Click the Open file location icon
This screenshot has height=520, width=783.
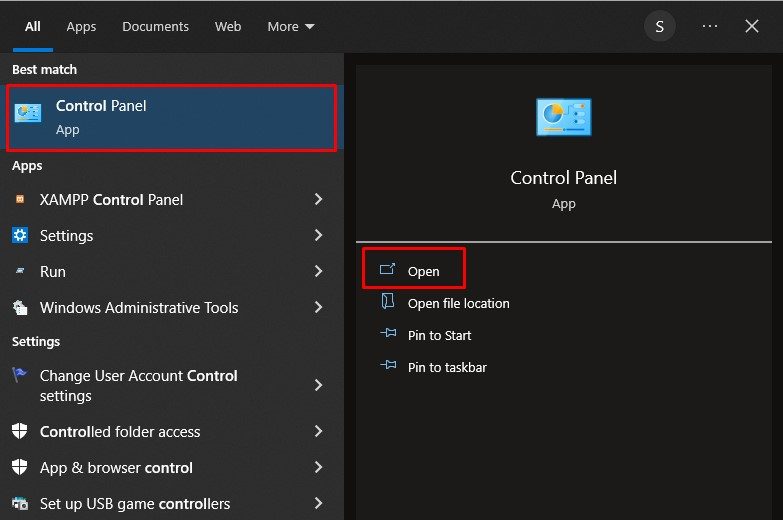(388, 301)
